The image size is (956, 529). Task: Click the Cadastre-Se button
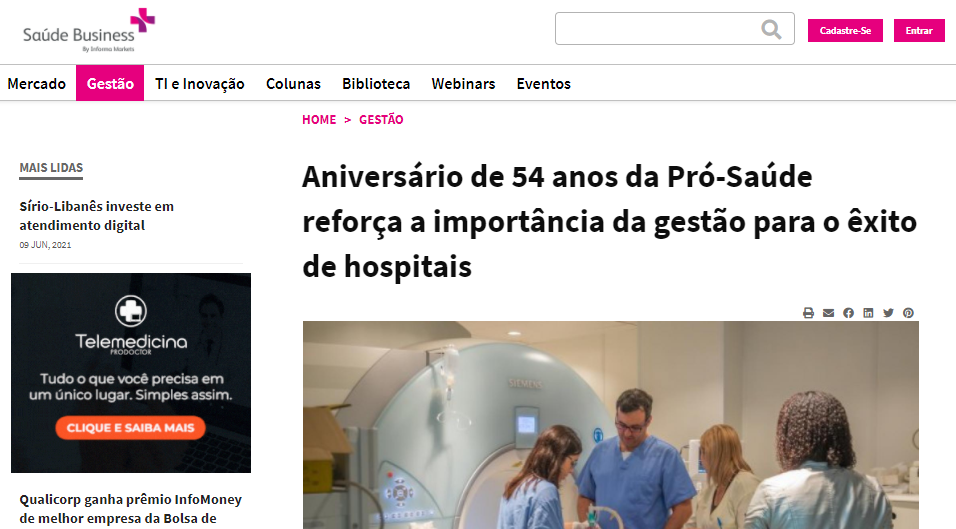pos(845,30)
